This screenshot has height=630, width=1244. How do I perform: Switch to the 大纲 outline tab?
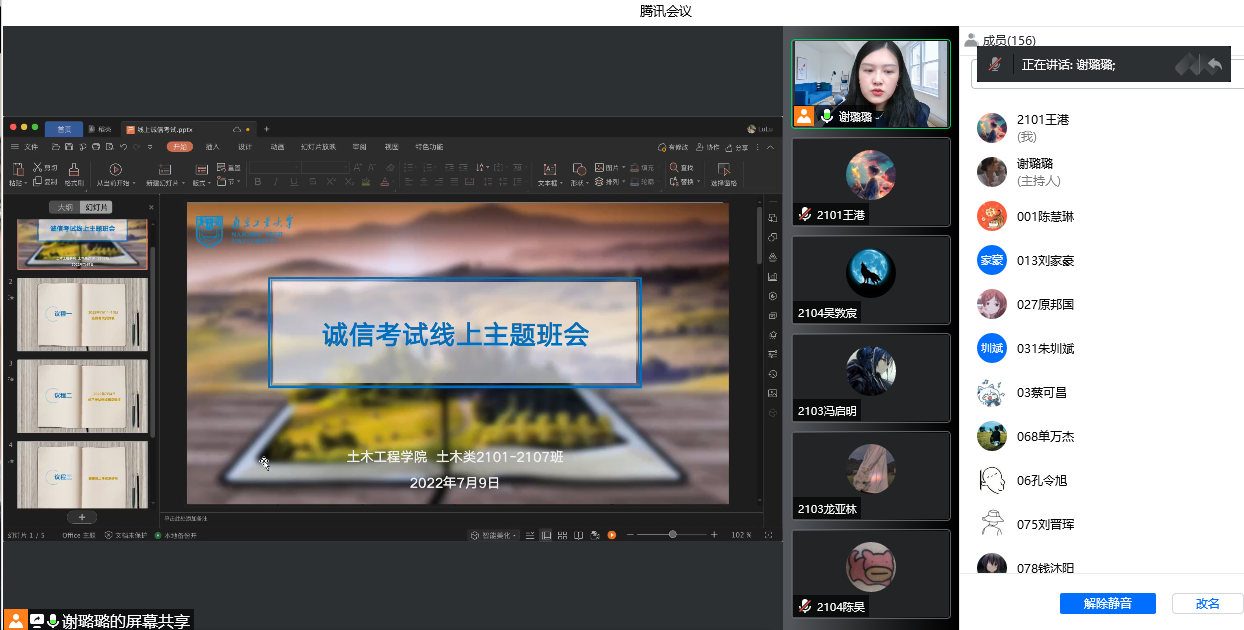click(65, 207)
